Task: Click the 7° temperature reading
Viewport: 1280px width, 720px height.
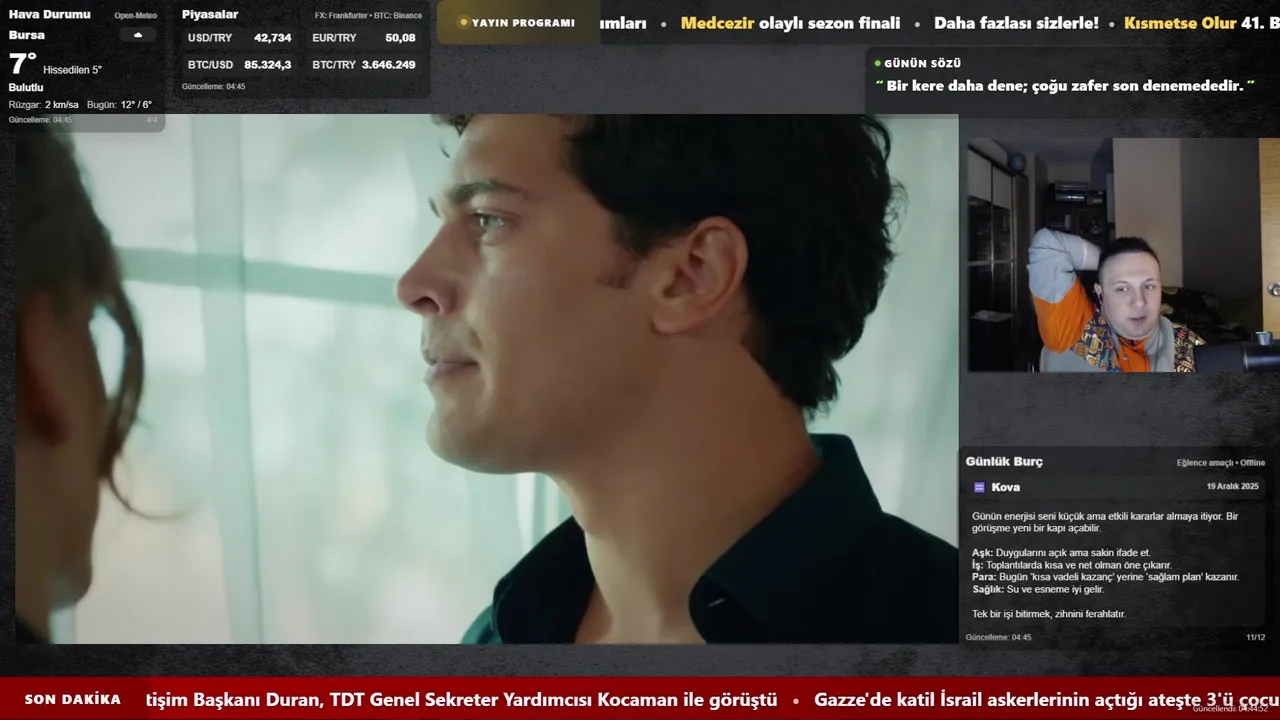Action: 23,64
